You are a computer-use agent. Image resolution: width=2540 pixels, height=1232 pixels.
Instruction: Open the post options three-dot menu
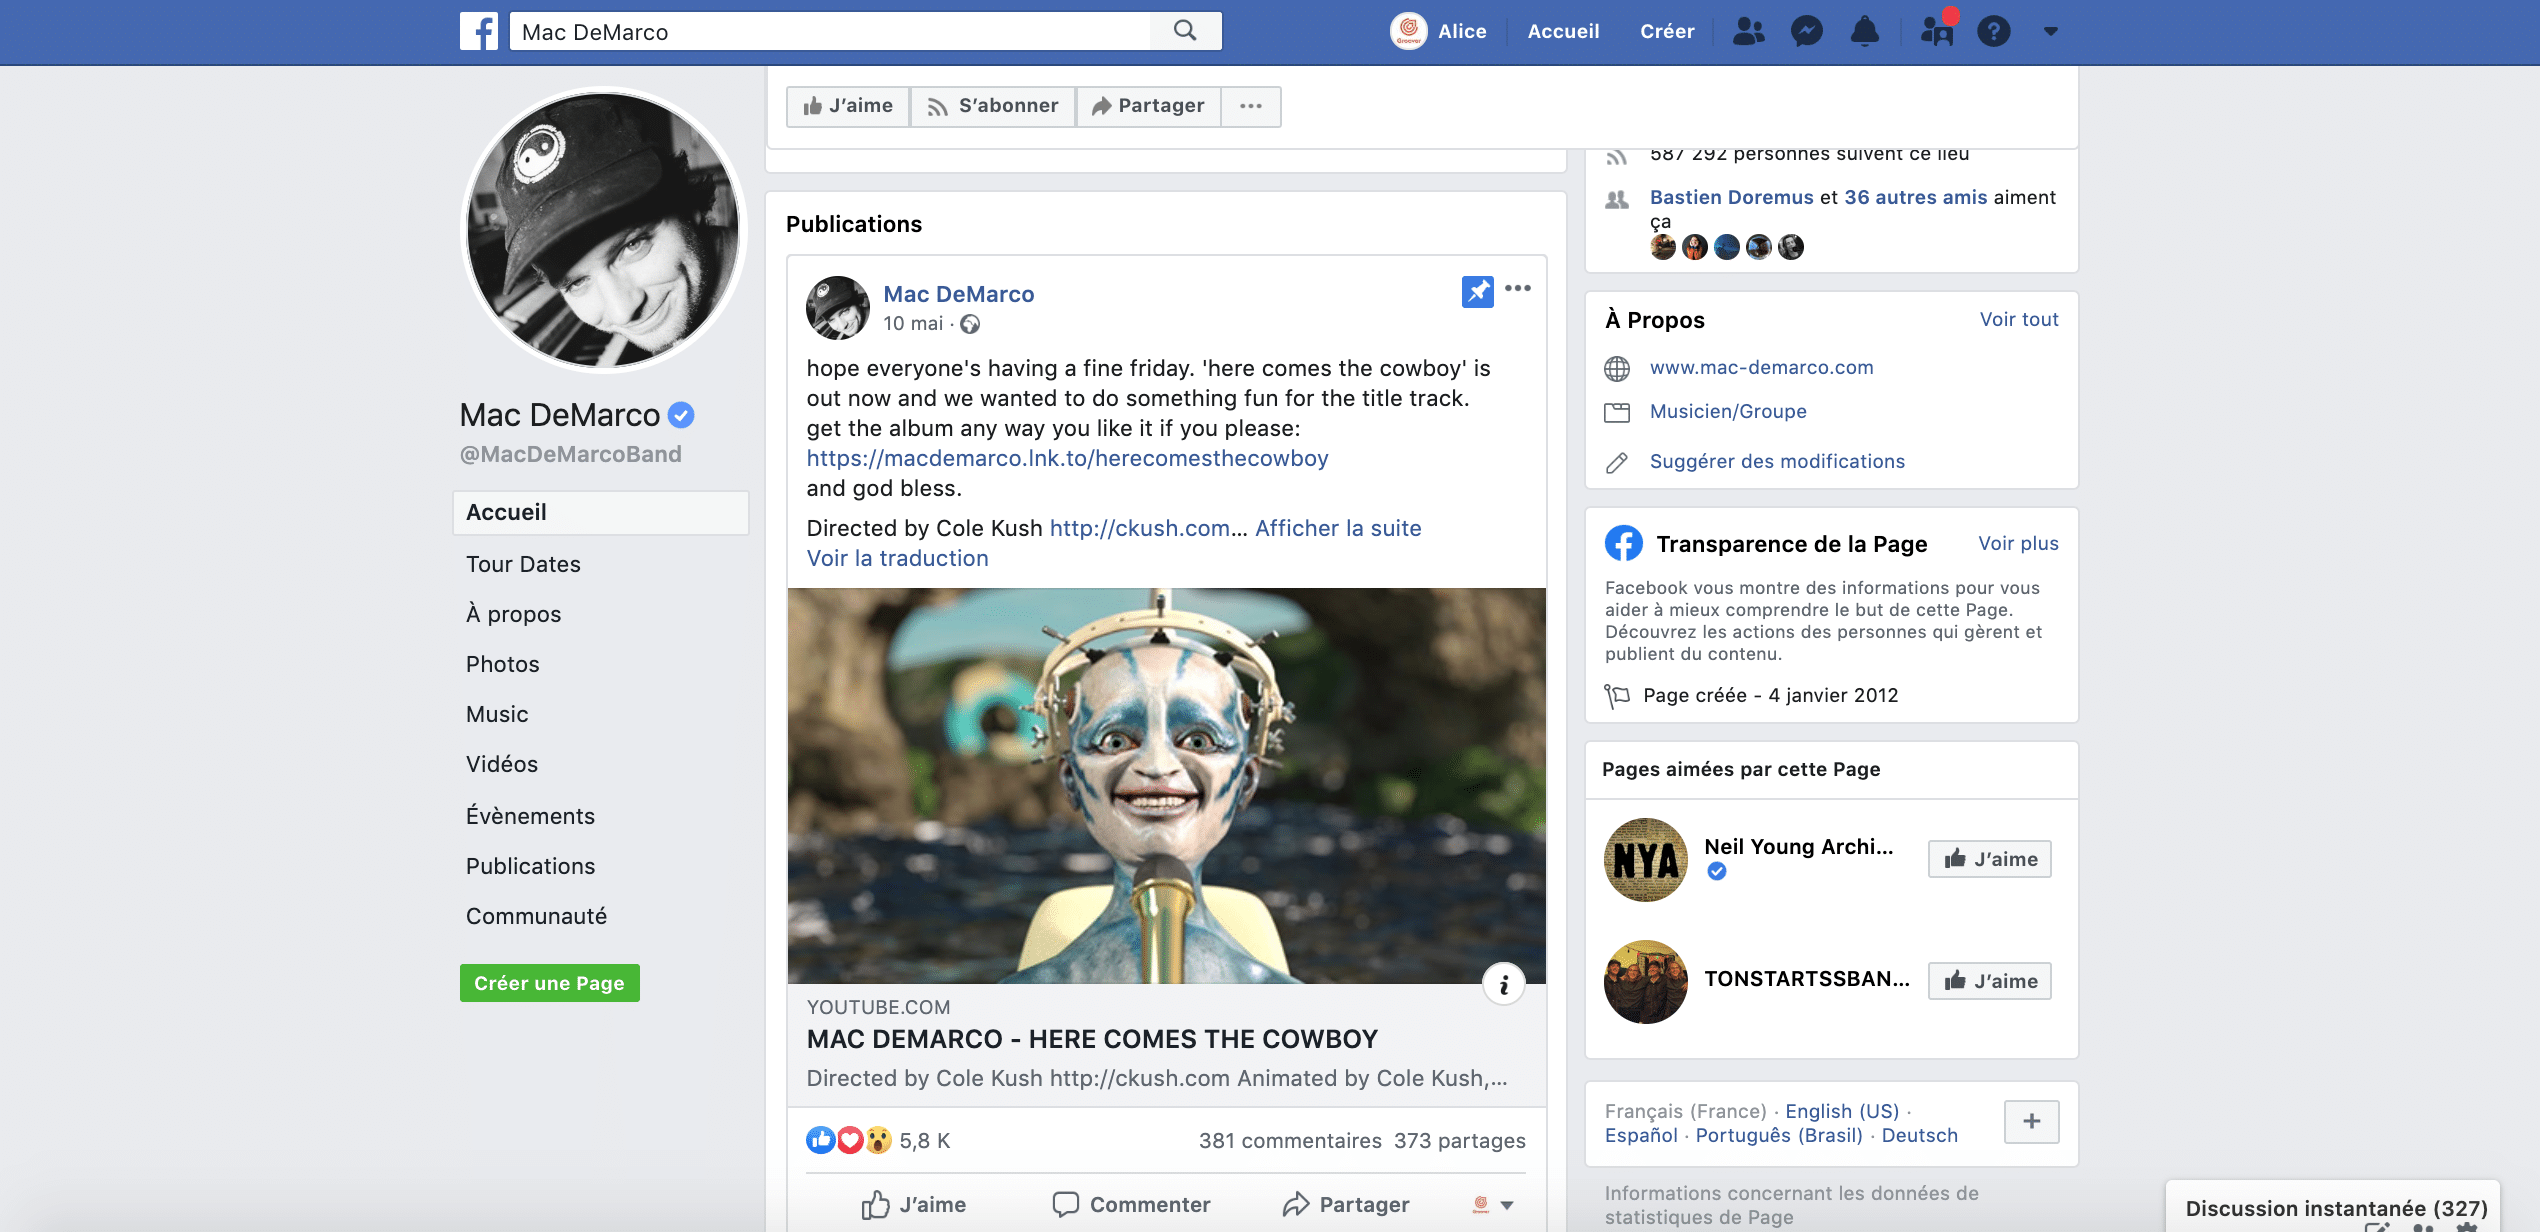[1518, 288]
